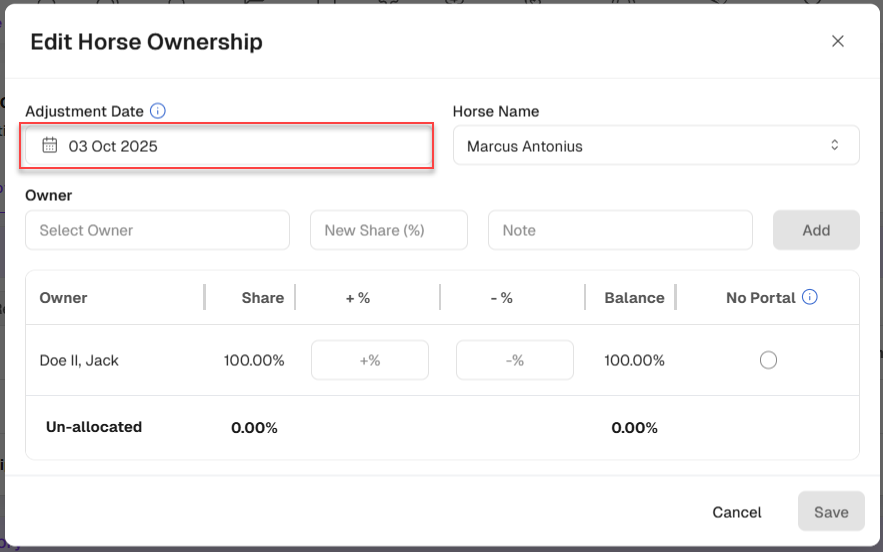Click the info icon beside Adjustment Date
This screenshot has height=552, width=883.
tap(158, 112)
